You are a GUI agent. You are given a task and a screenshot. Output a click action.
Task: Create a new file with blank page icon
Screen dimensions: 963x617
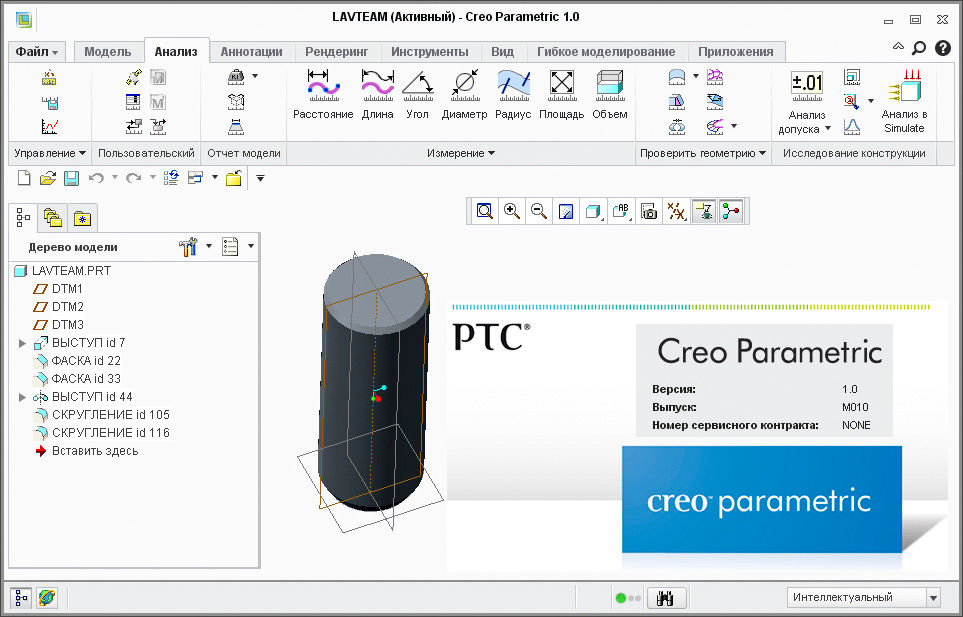coord(23,178)
